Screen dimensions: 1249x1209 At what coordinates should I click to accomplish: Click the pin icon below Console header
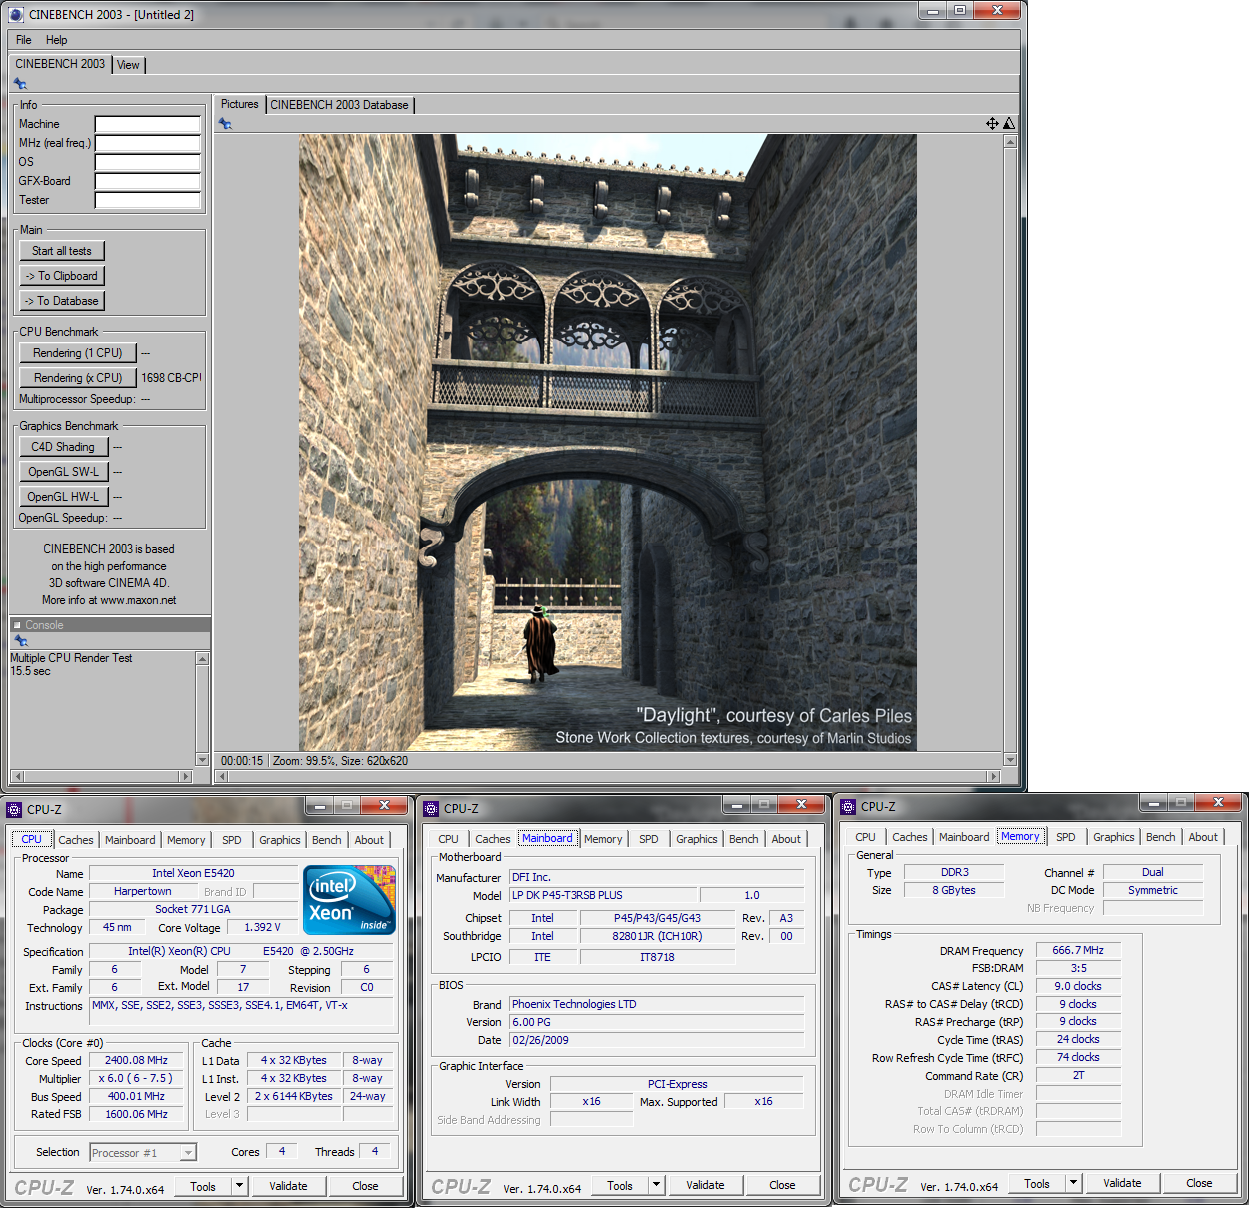point(20,640)
